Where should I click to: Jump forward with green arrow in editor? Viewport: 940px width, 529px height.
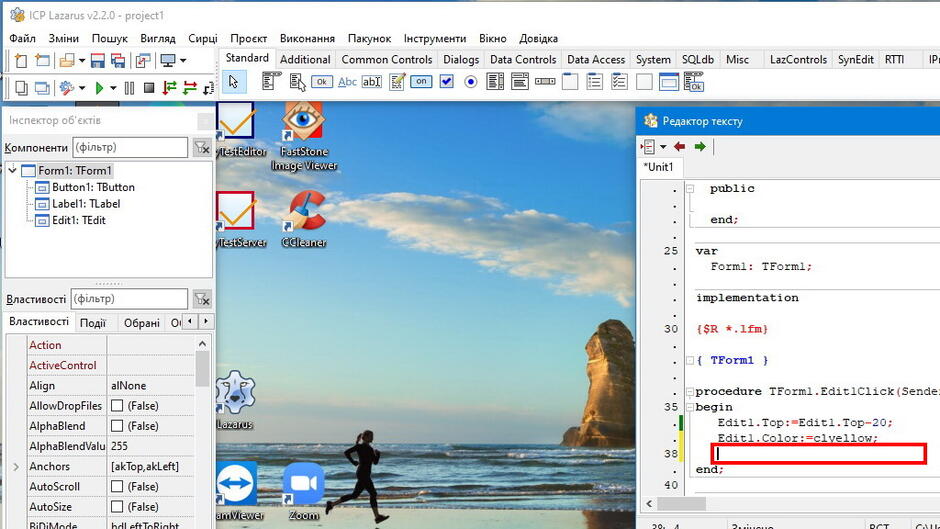700,146
